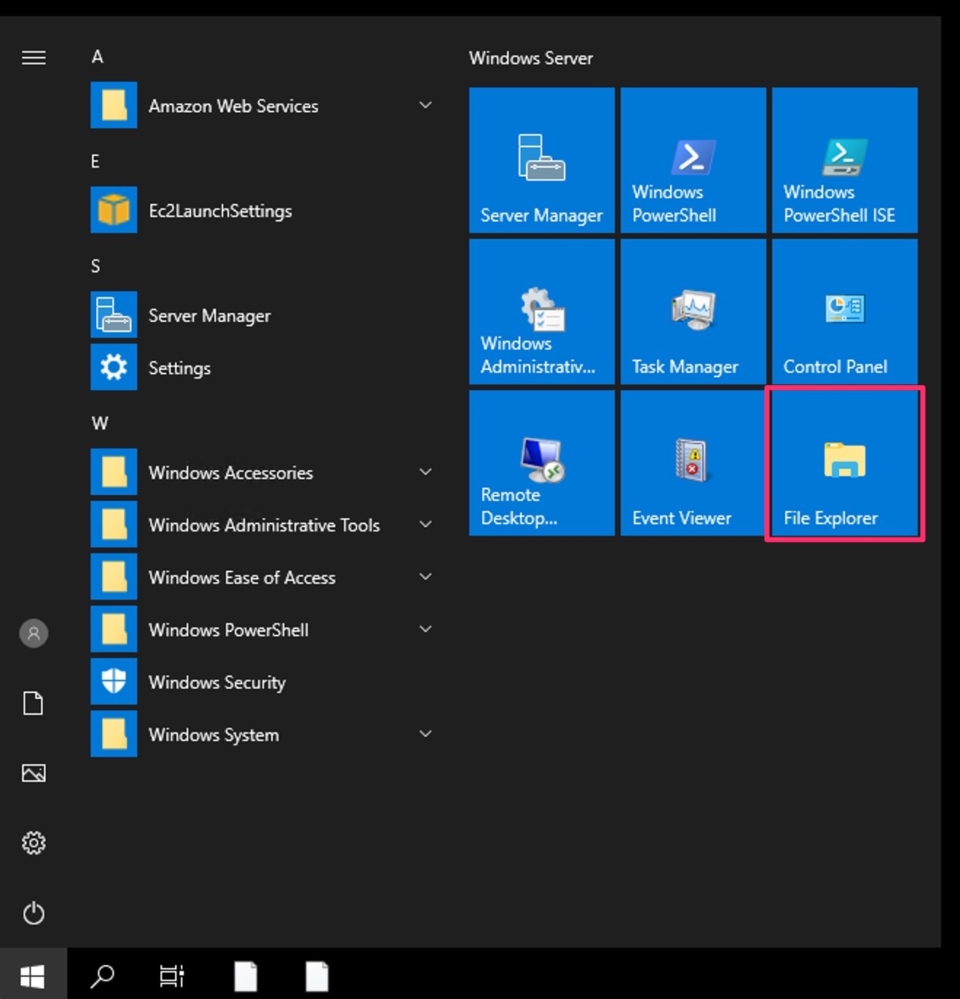The image size is (960, 999).
Task: Open Task View from the taskbar
Action: click(171, 975)
